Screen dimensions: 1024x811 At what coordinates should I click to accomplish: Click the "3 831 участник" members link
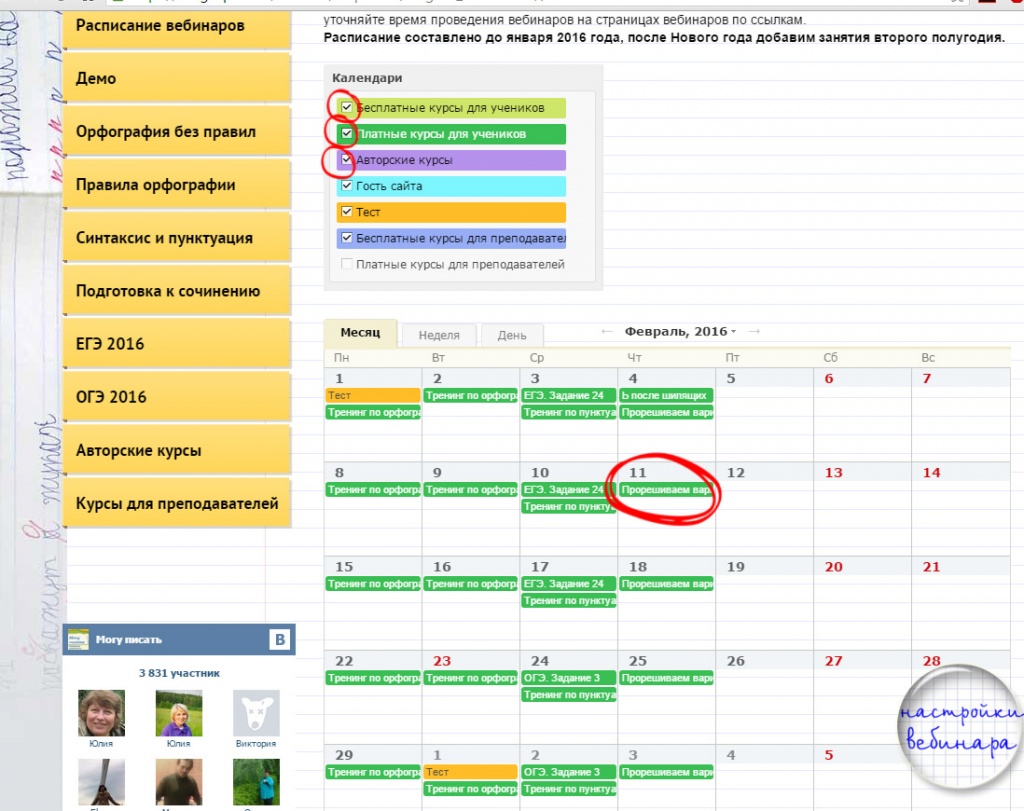point(179,673)
